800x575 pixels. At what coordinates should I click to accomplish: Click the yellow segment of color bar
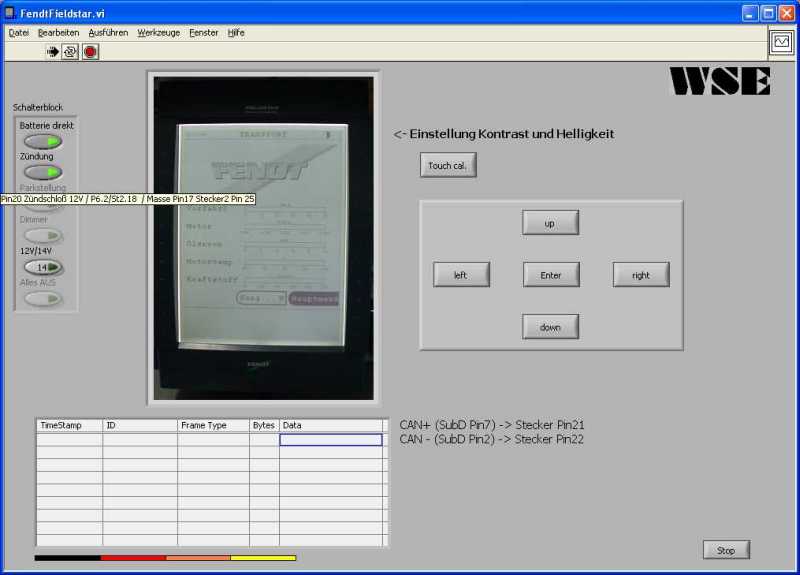point(263,558)
